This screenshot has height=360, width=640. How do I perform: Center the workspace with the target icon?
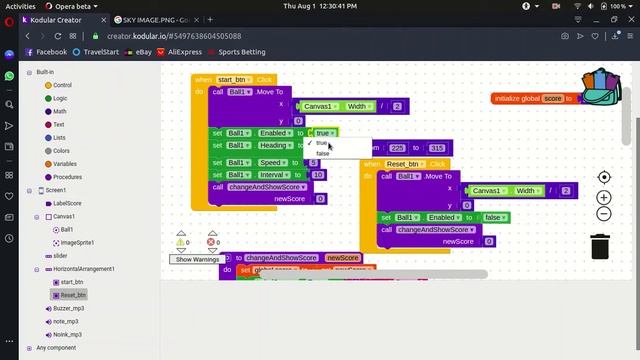604,177
